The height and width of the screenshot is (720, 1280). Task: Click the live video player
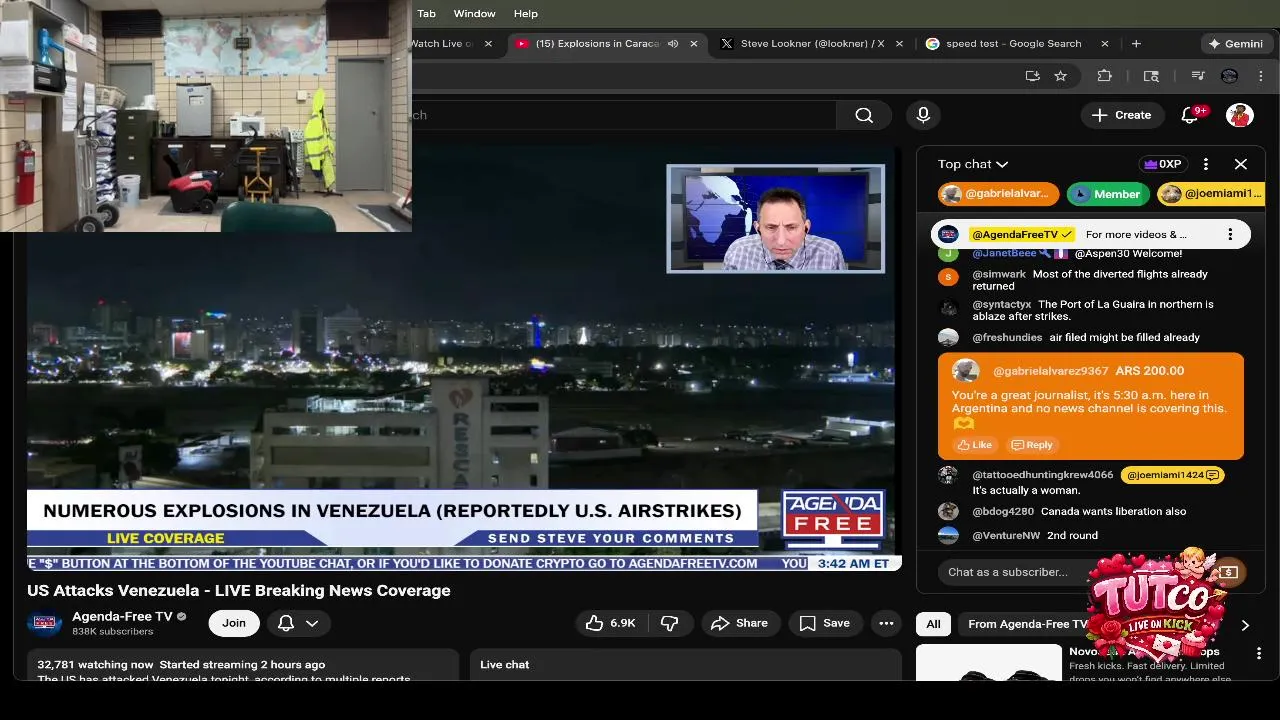pos(463,360)
